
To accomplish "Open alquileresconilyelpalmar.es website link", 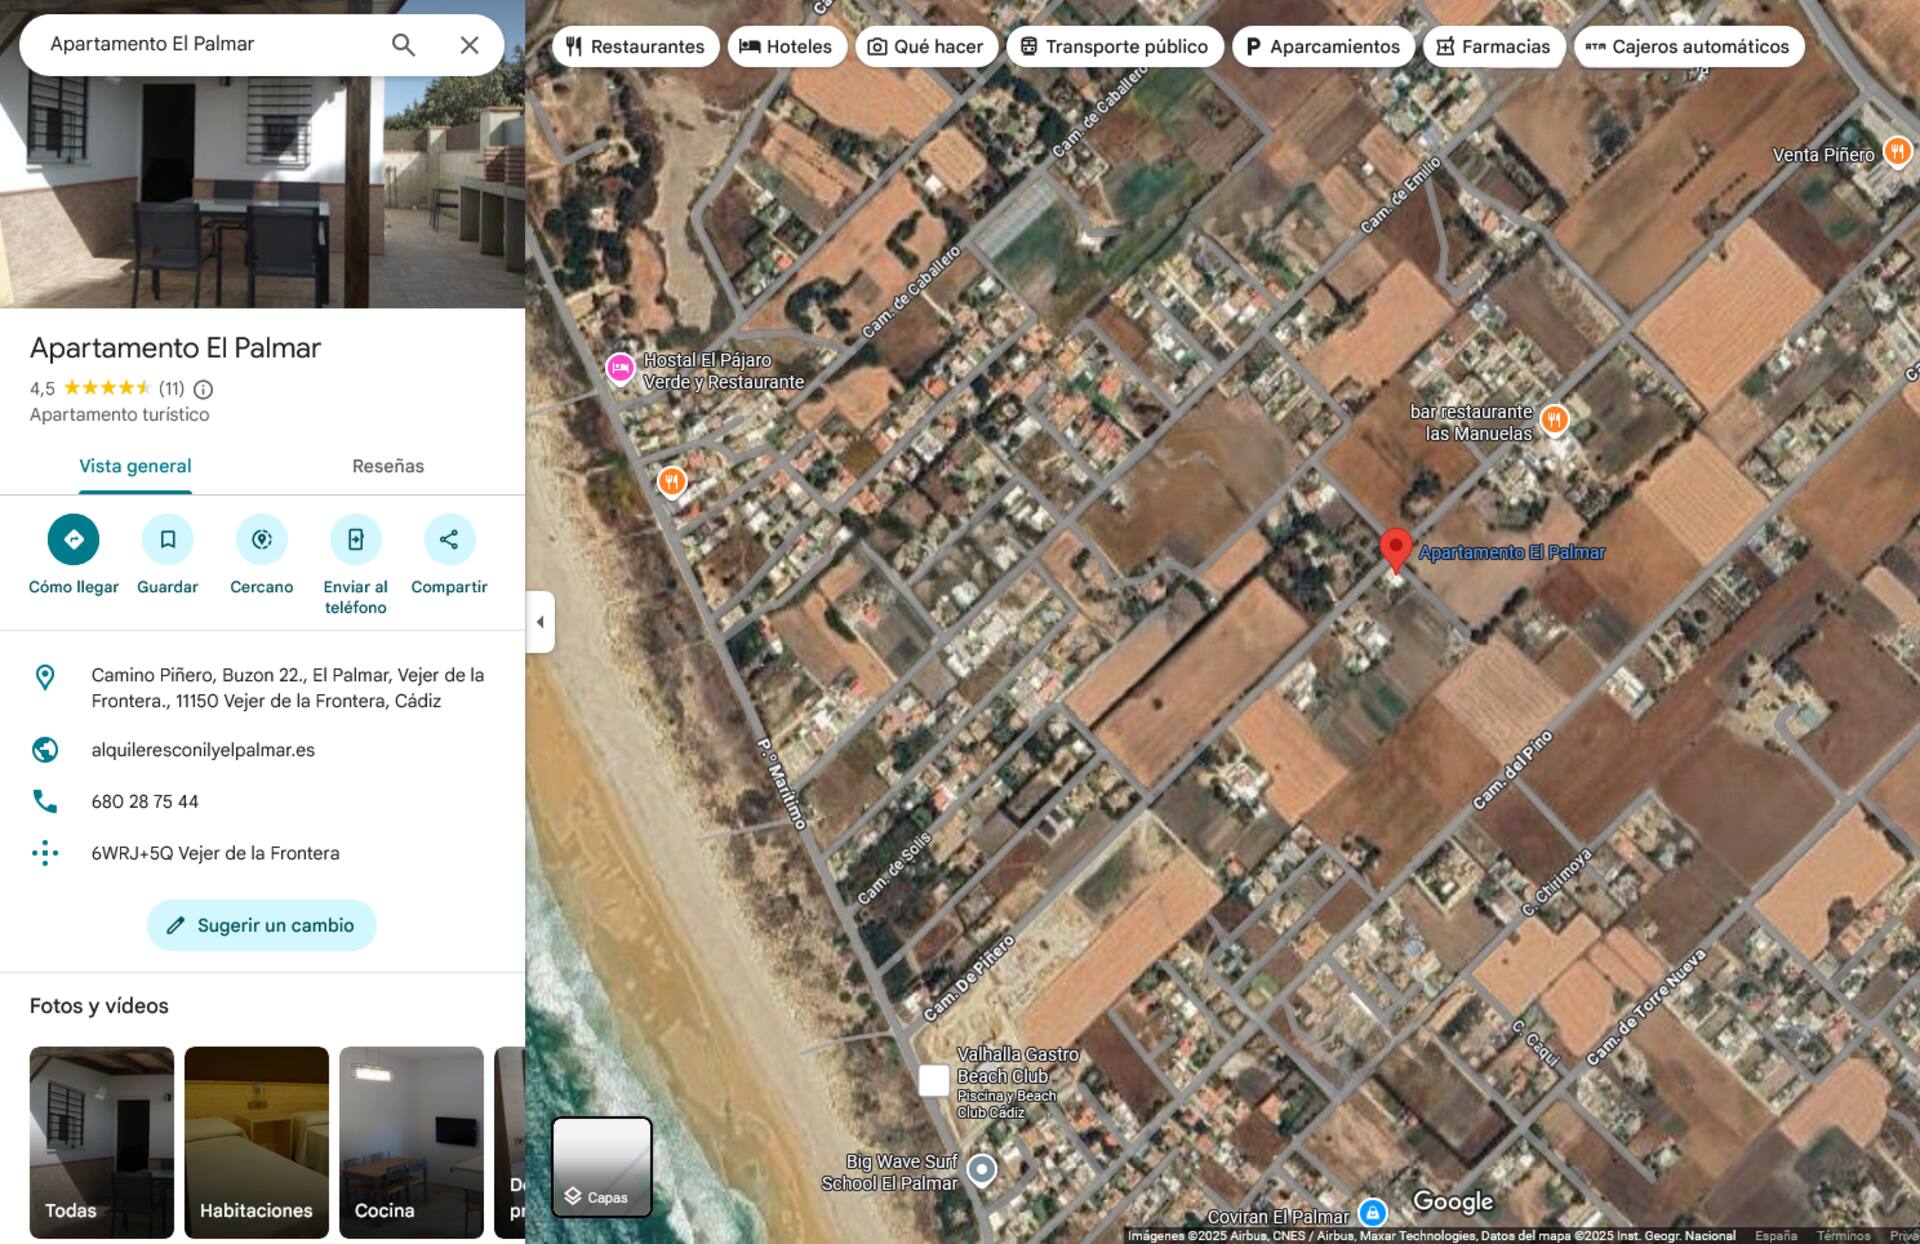I will pyautogui.click(x=203, y=750).
